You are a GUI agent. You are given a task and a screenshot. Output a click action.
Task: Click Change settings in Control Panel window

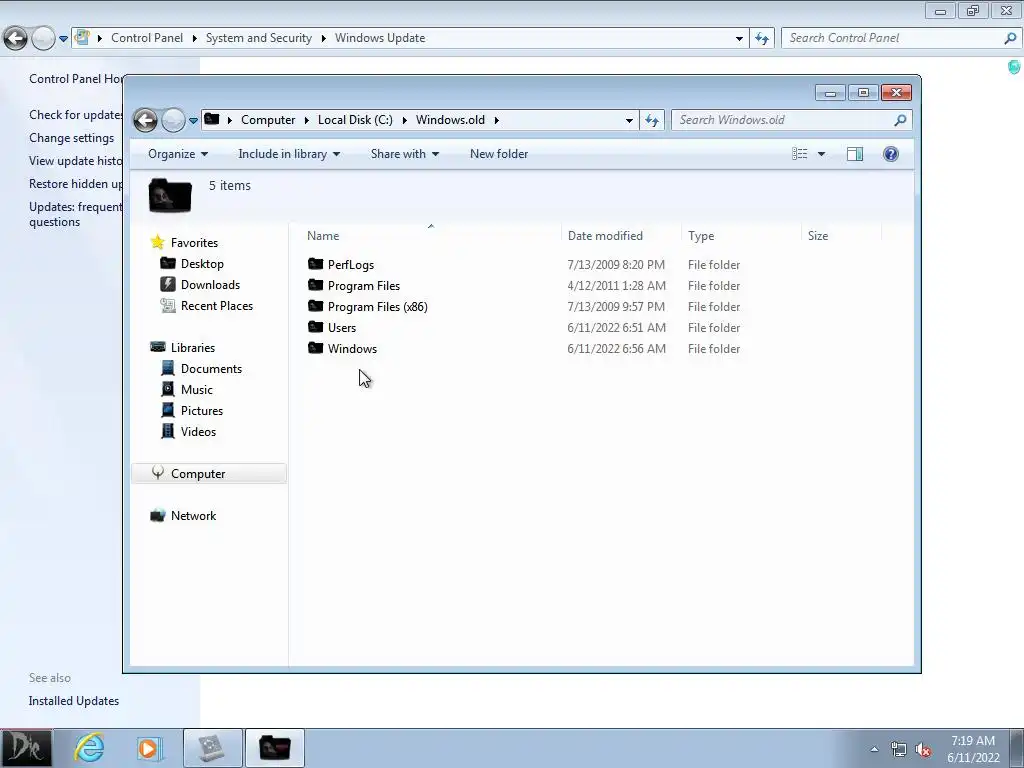(x=71, y=138)
